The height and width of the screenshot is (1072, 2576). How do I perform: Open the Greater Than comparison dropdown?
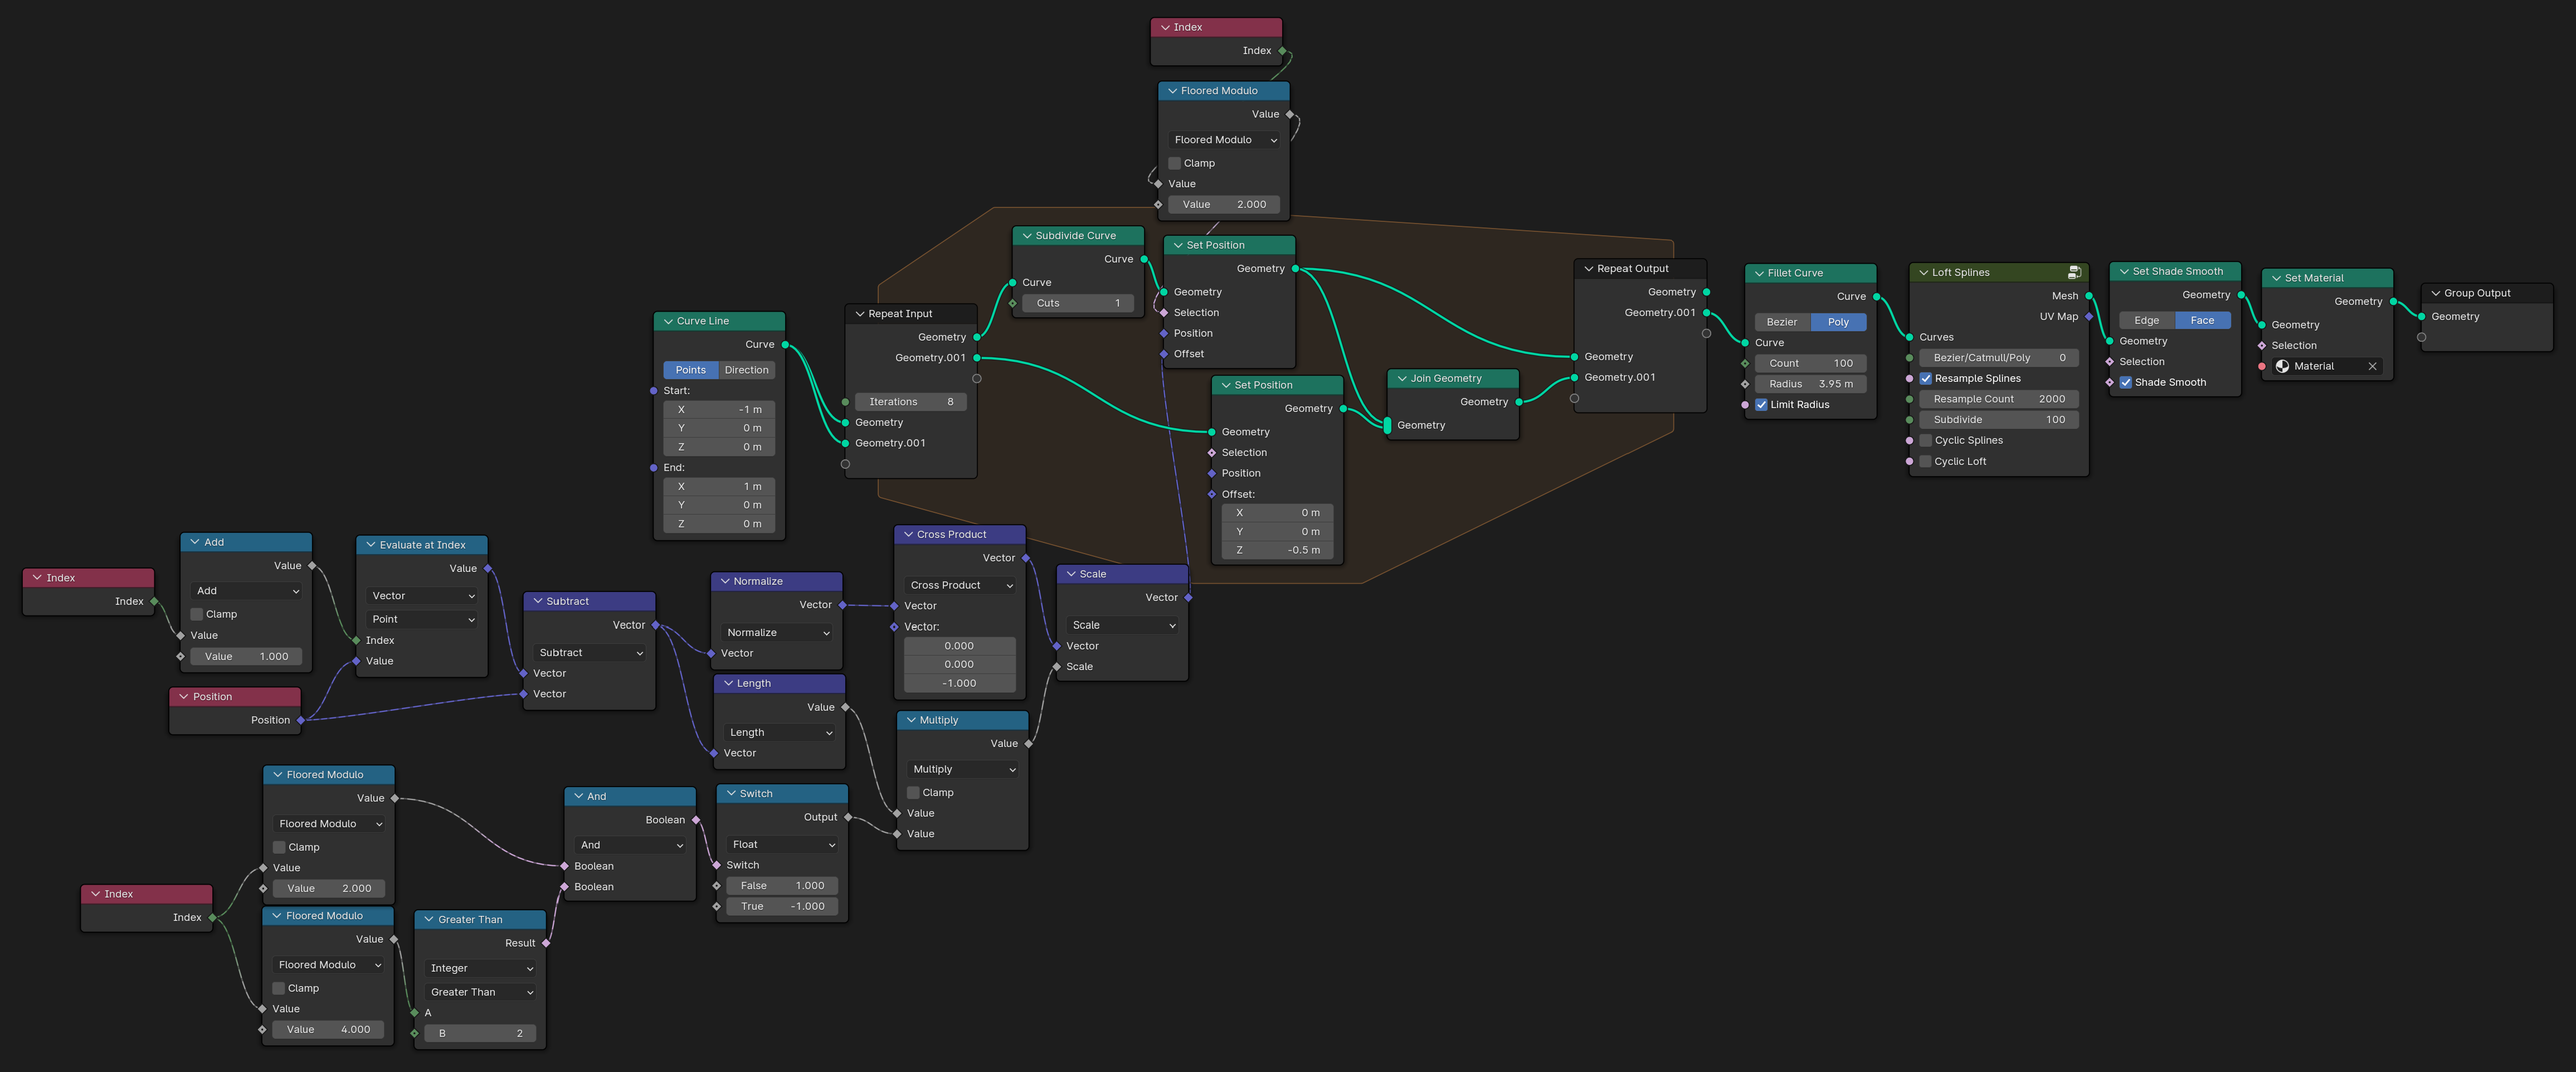(480, 992)
